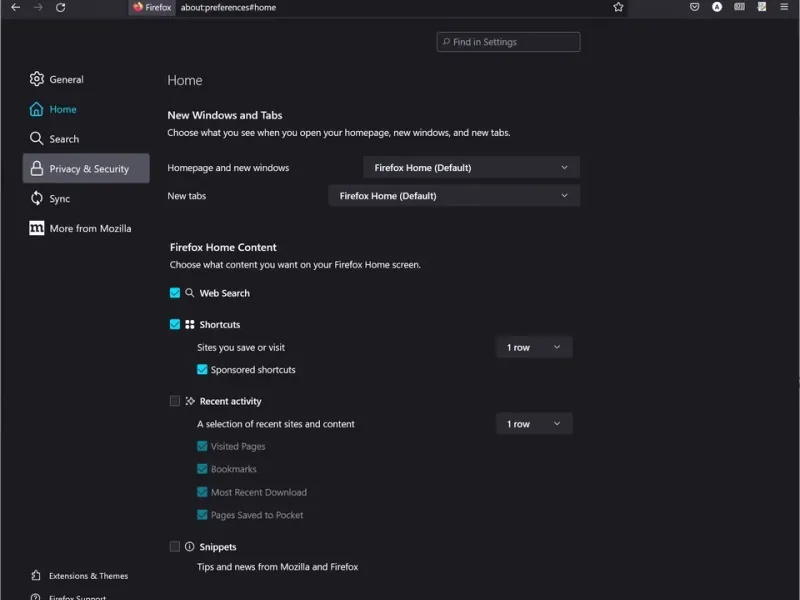Disable Sponsored shortcuts checkbox
The height and width of the screenshot is (600, 800).
202,370
